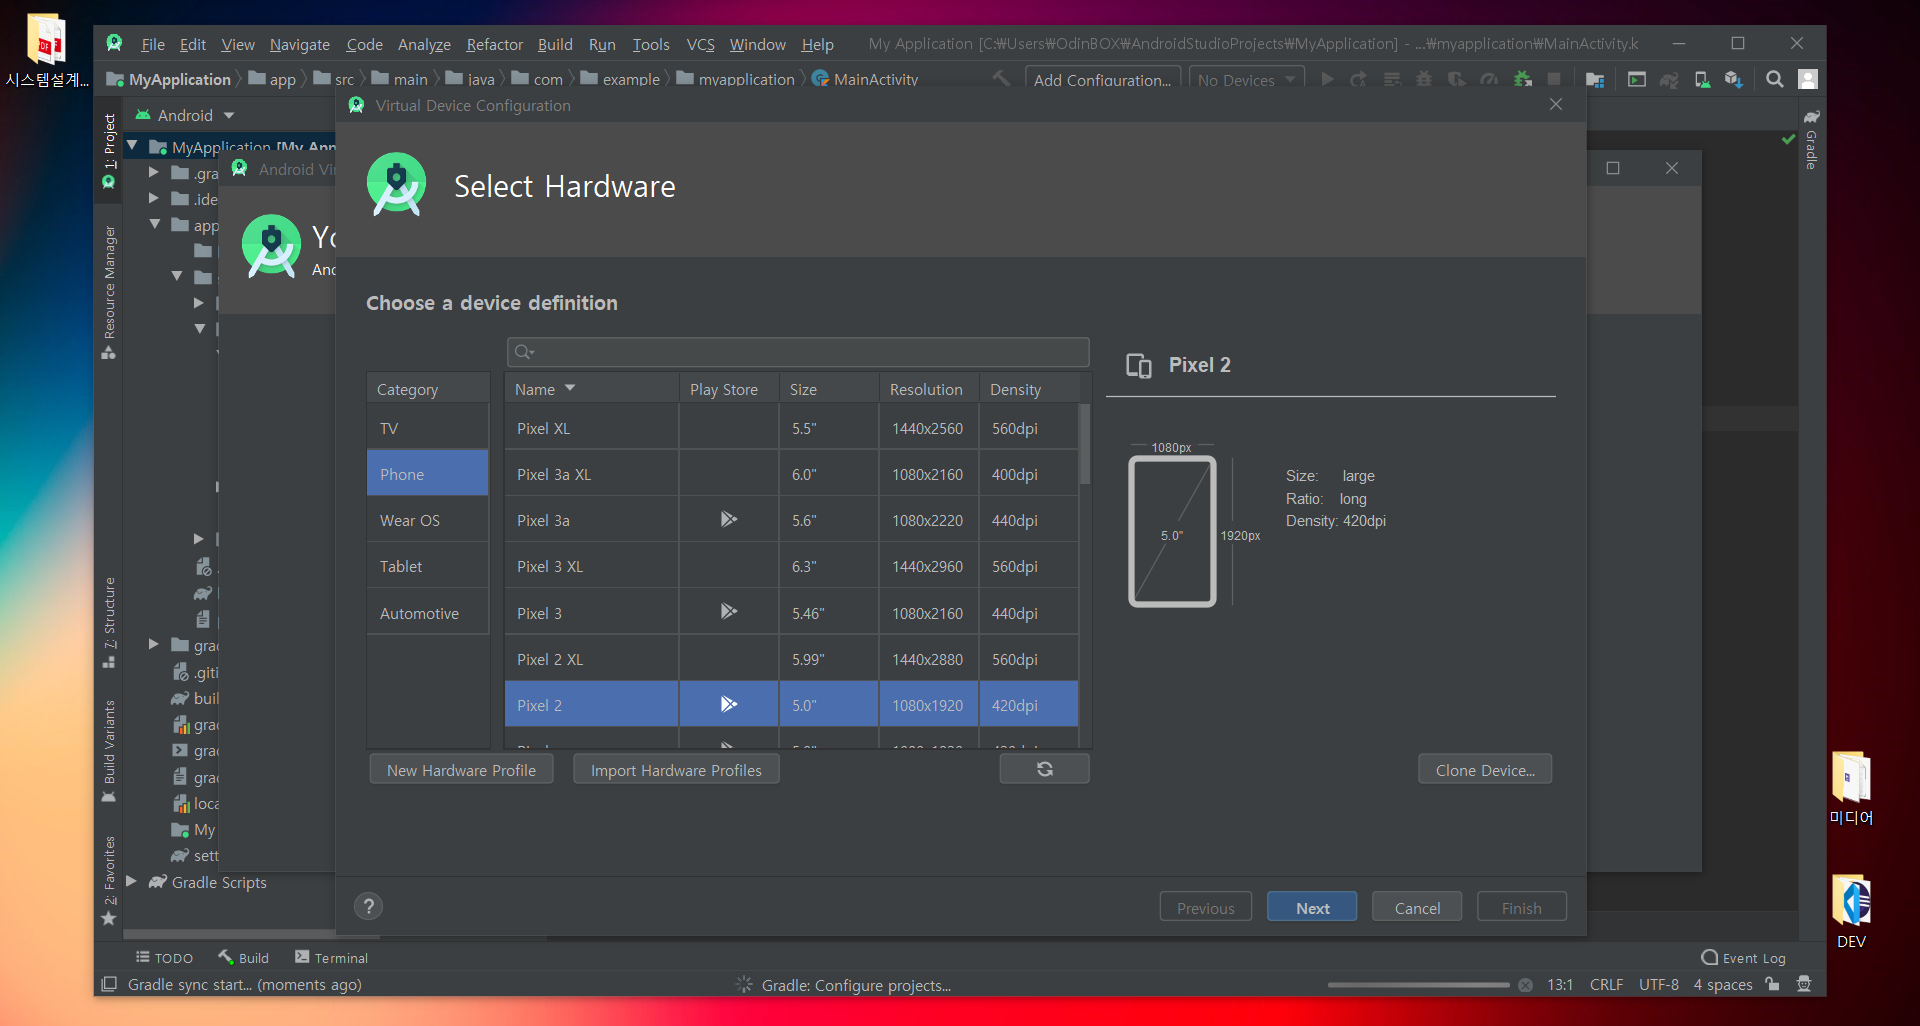Open the Gradle tool window on right edge

pos(1811,140)
